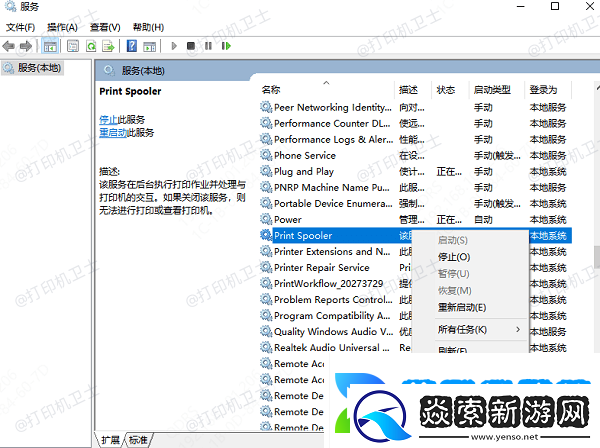Click the Services app icon in title bar
The width and height of the screenshot is (600, 448).
pos(11,6)
